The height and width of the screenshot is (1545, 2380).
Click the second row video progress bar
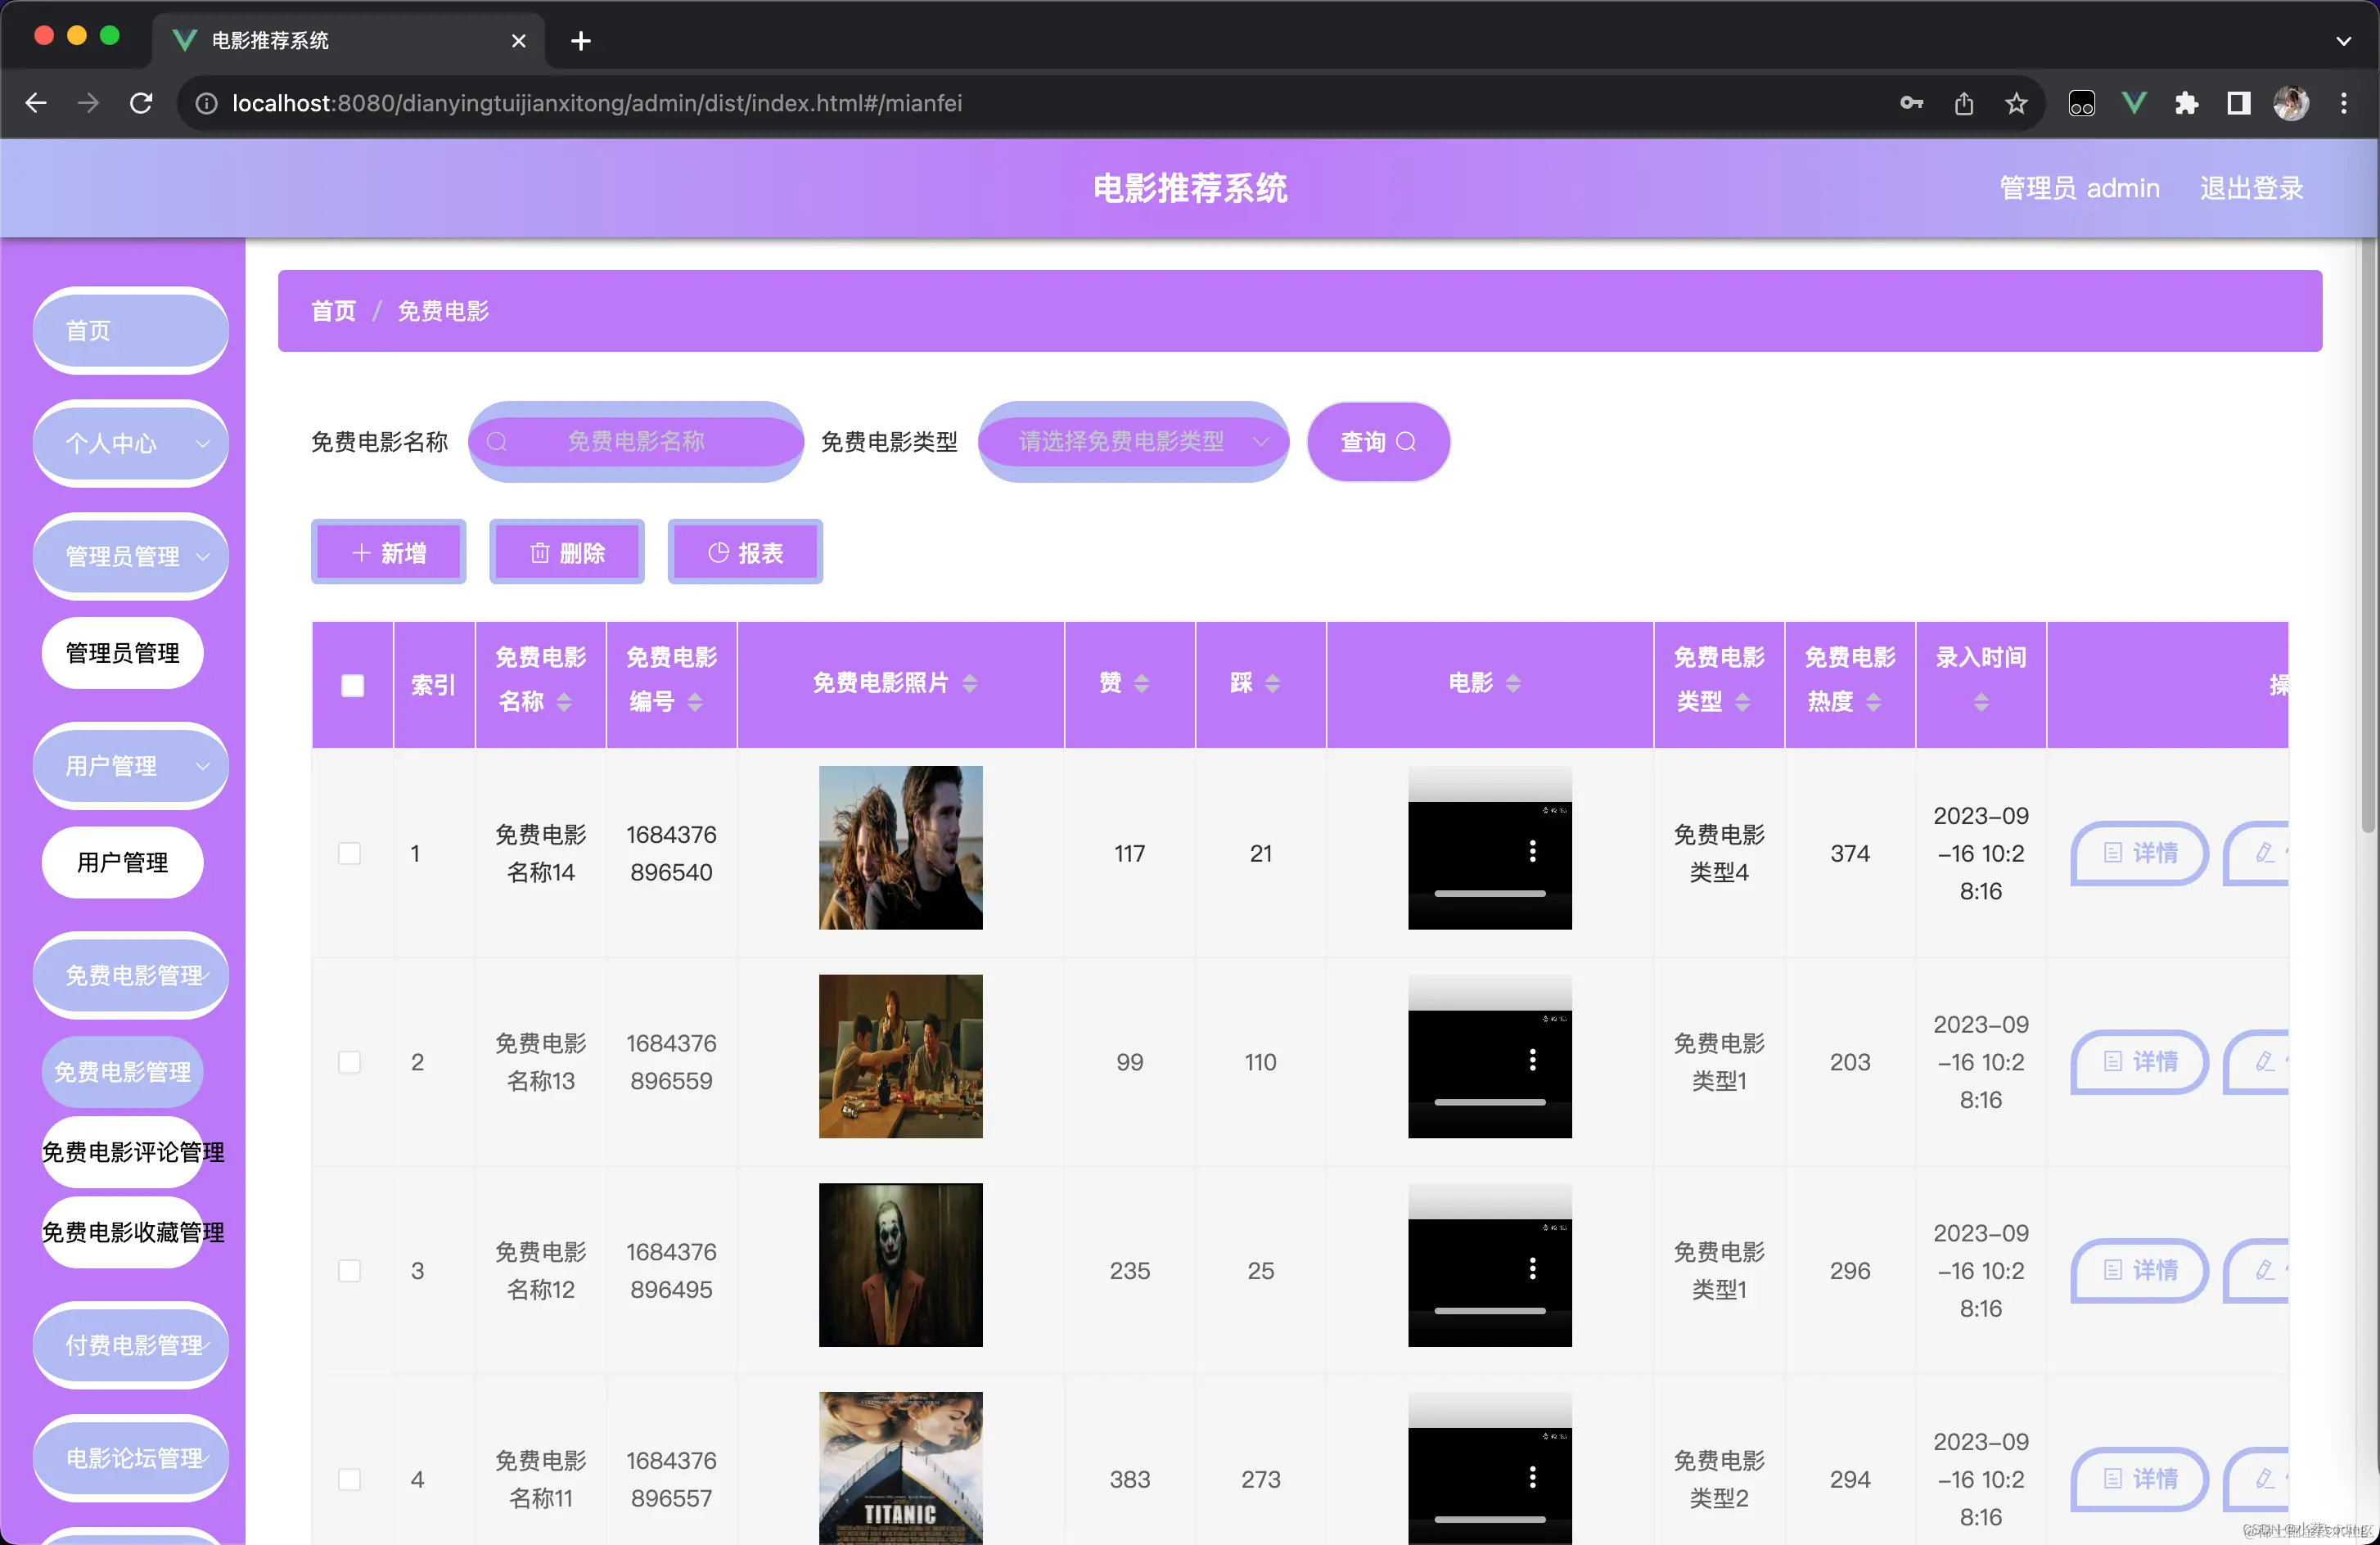(1489, 1102)
